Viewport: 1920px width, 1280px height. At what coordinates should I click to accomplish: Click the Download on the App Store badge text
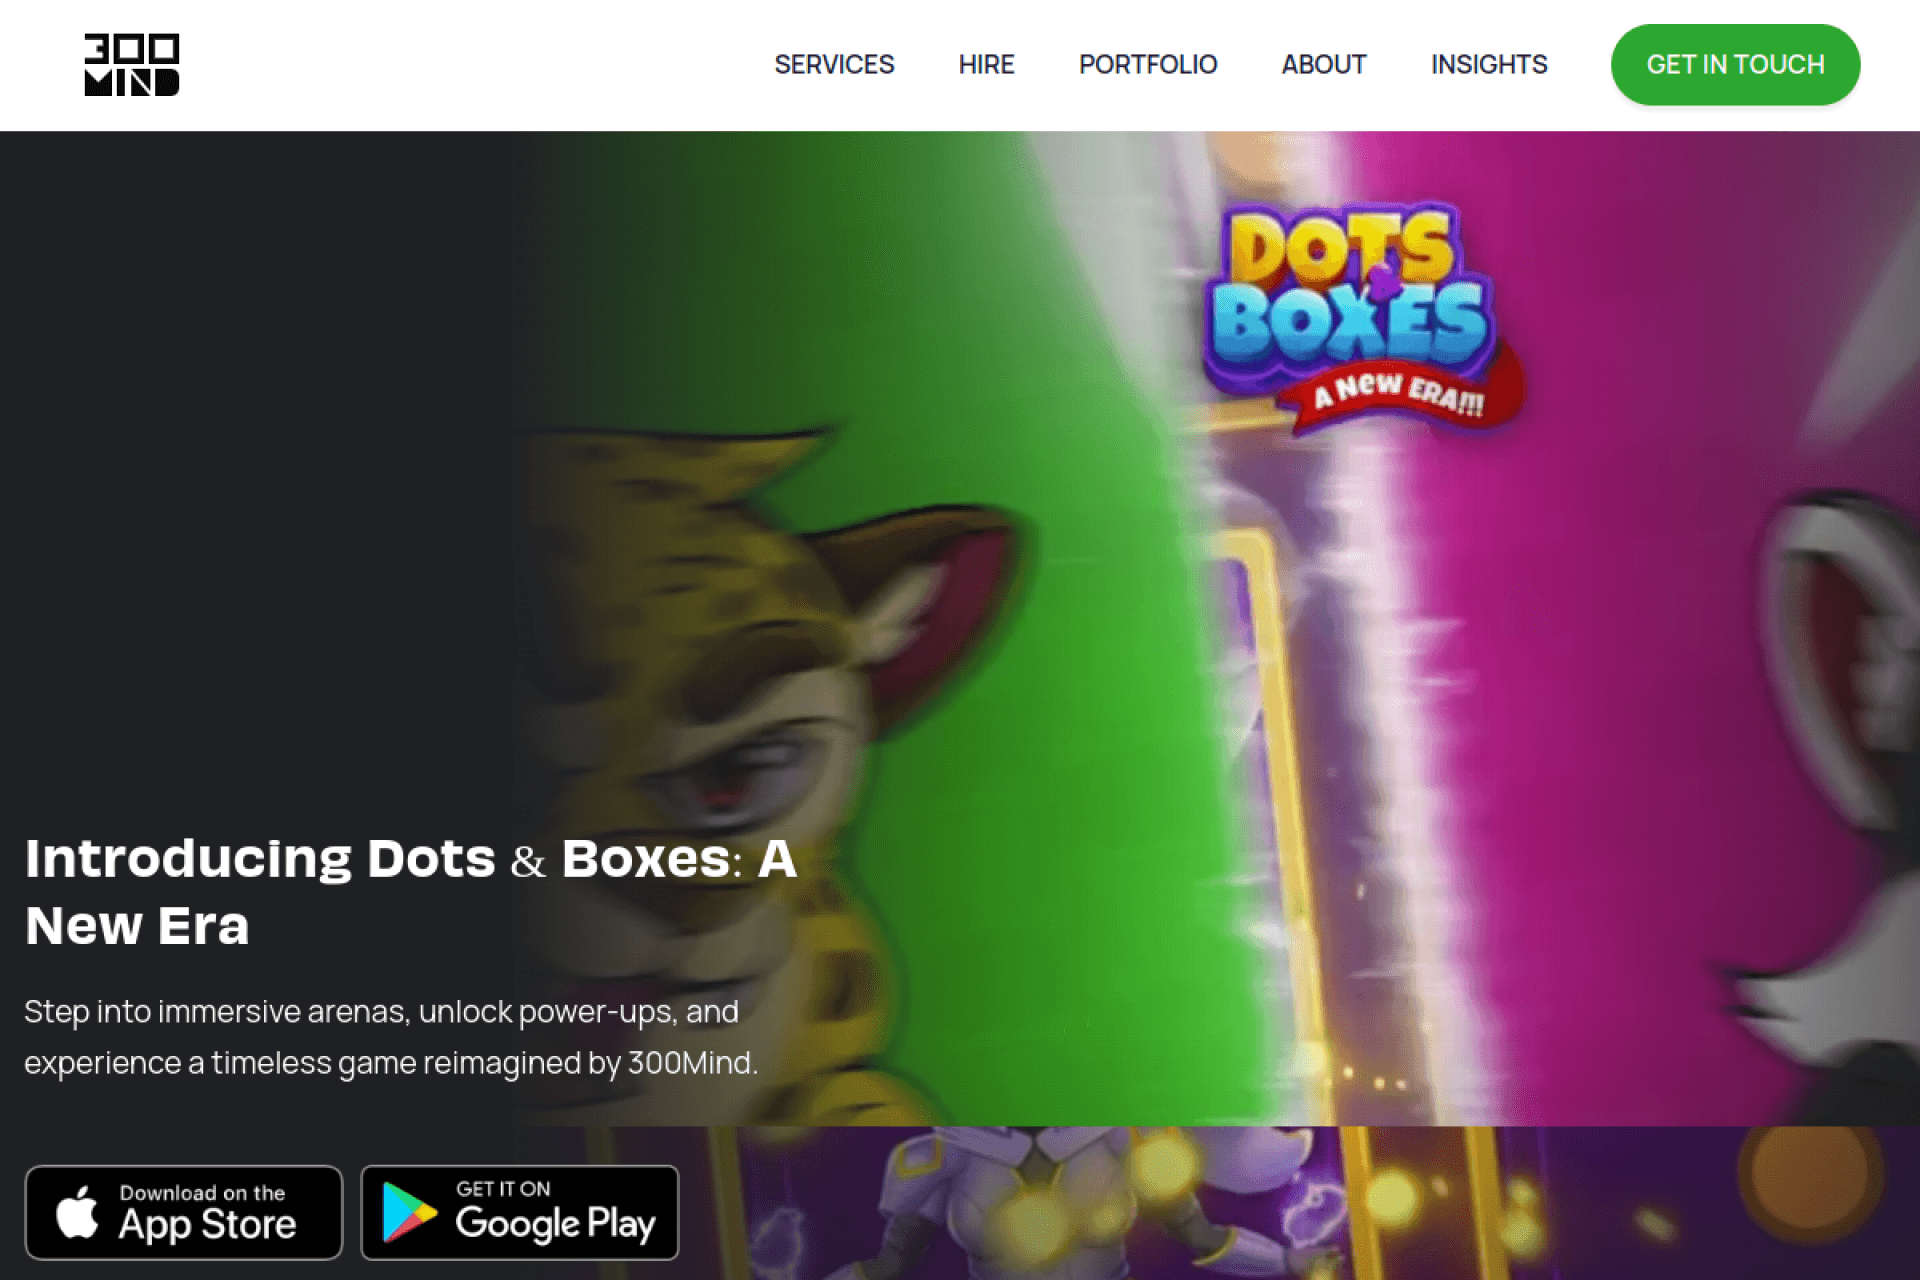click(207, 1212)
